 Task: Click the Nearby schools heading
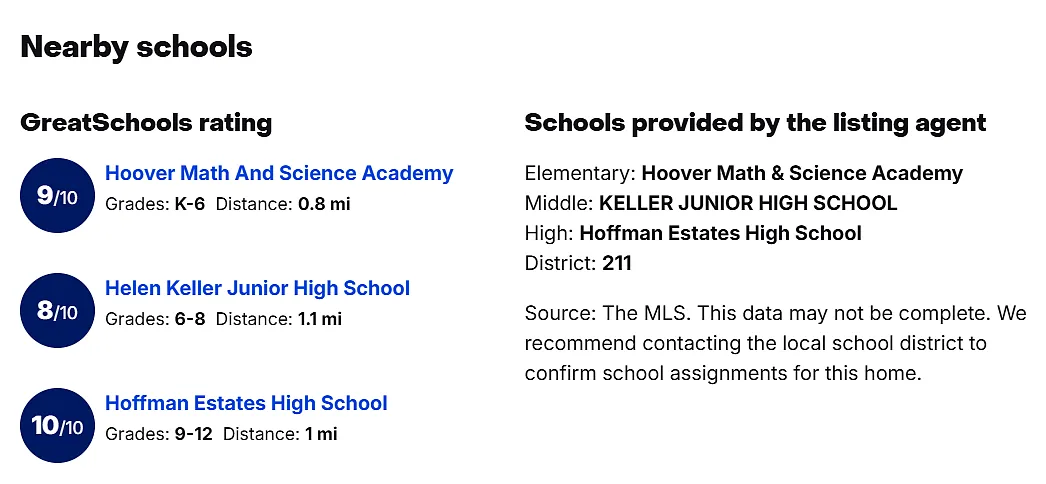pyautogui.click(x=137, y=47)
